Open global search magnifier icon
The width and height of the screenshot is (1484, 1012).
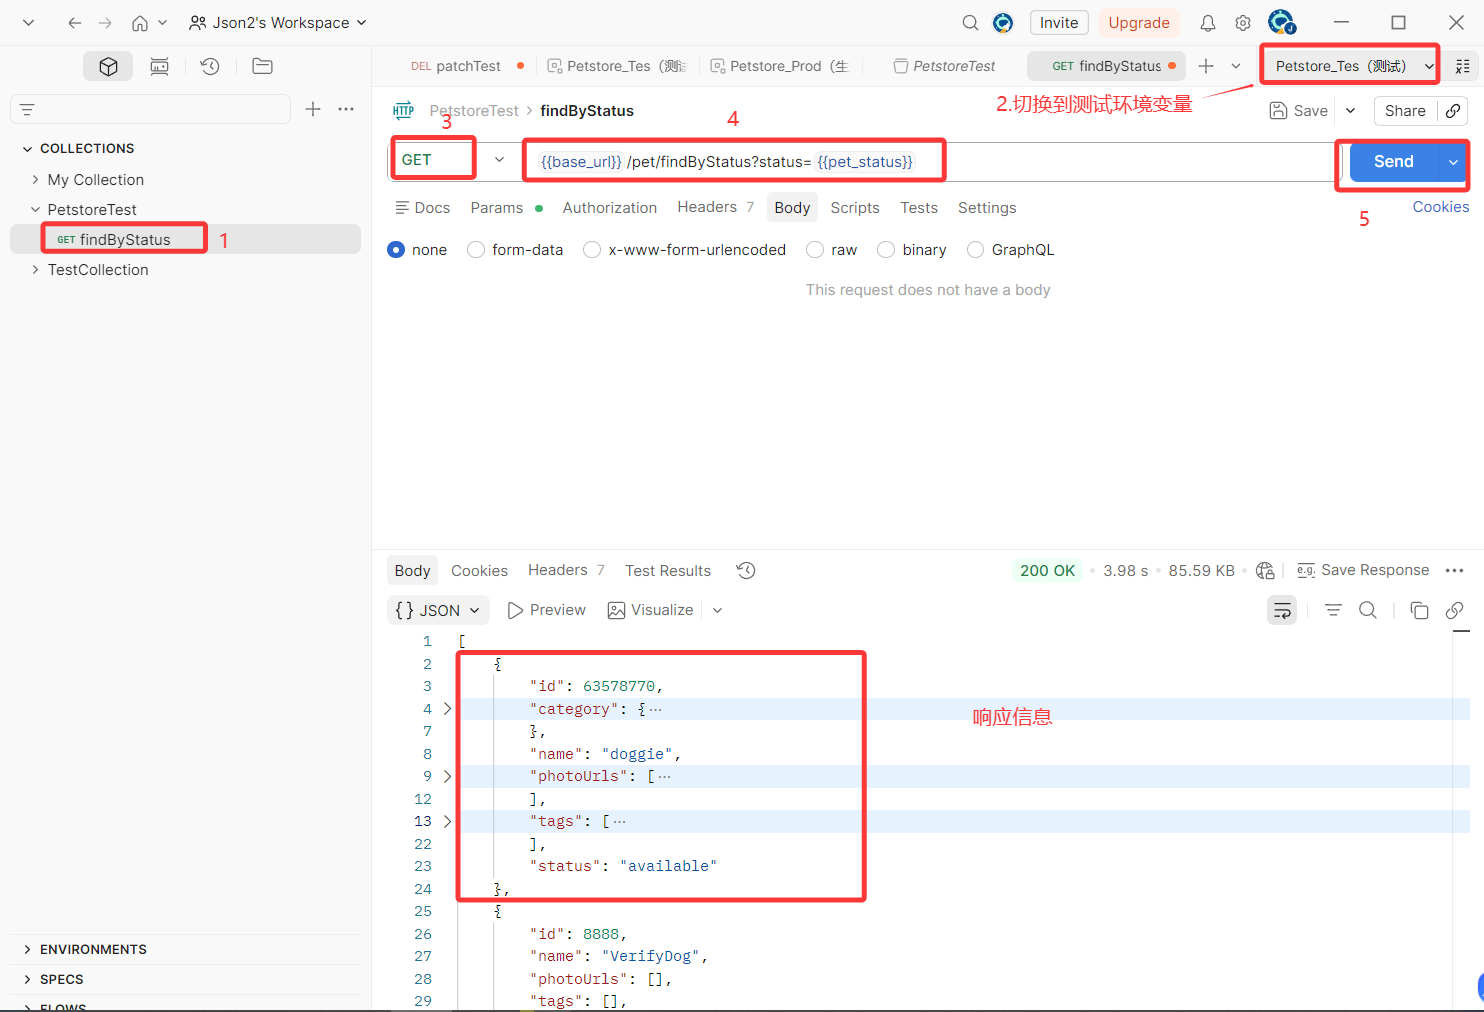970,23
